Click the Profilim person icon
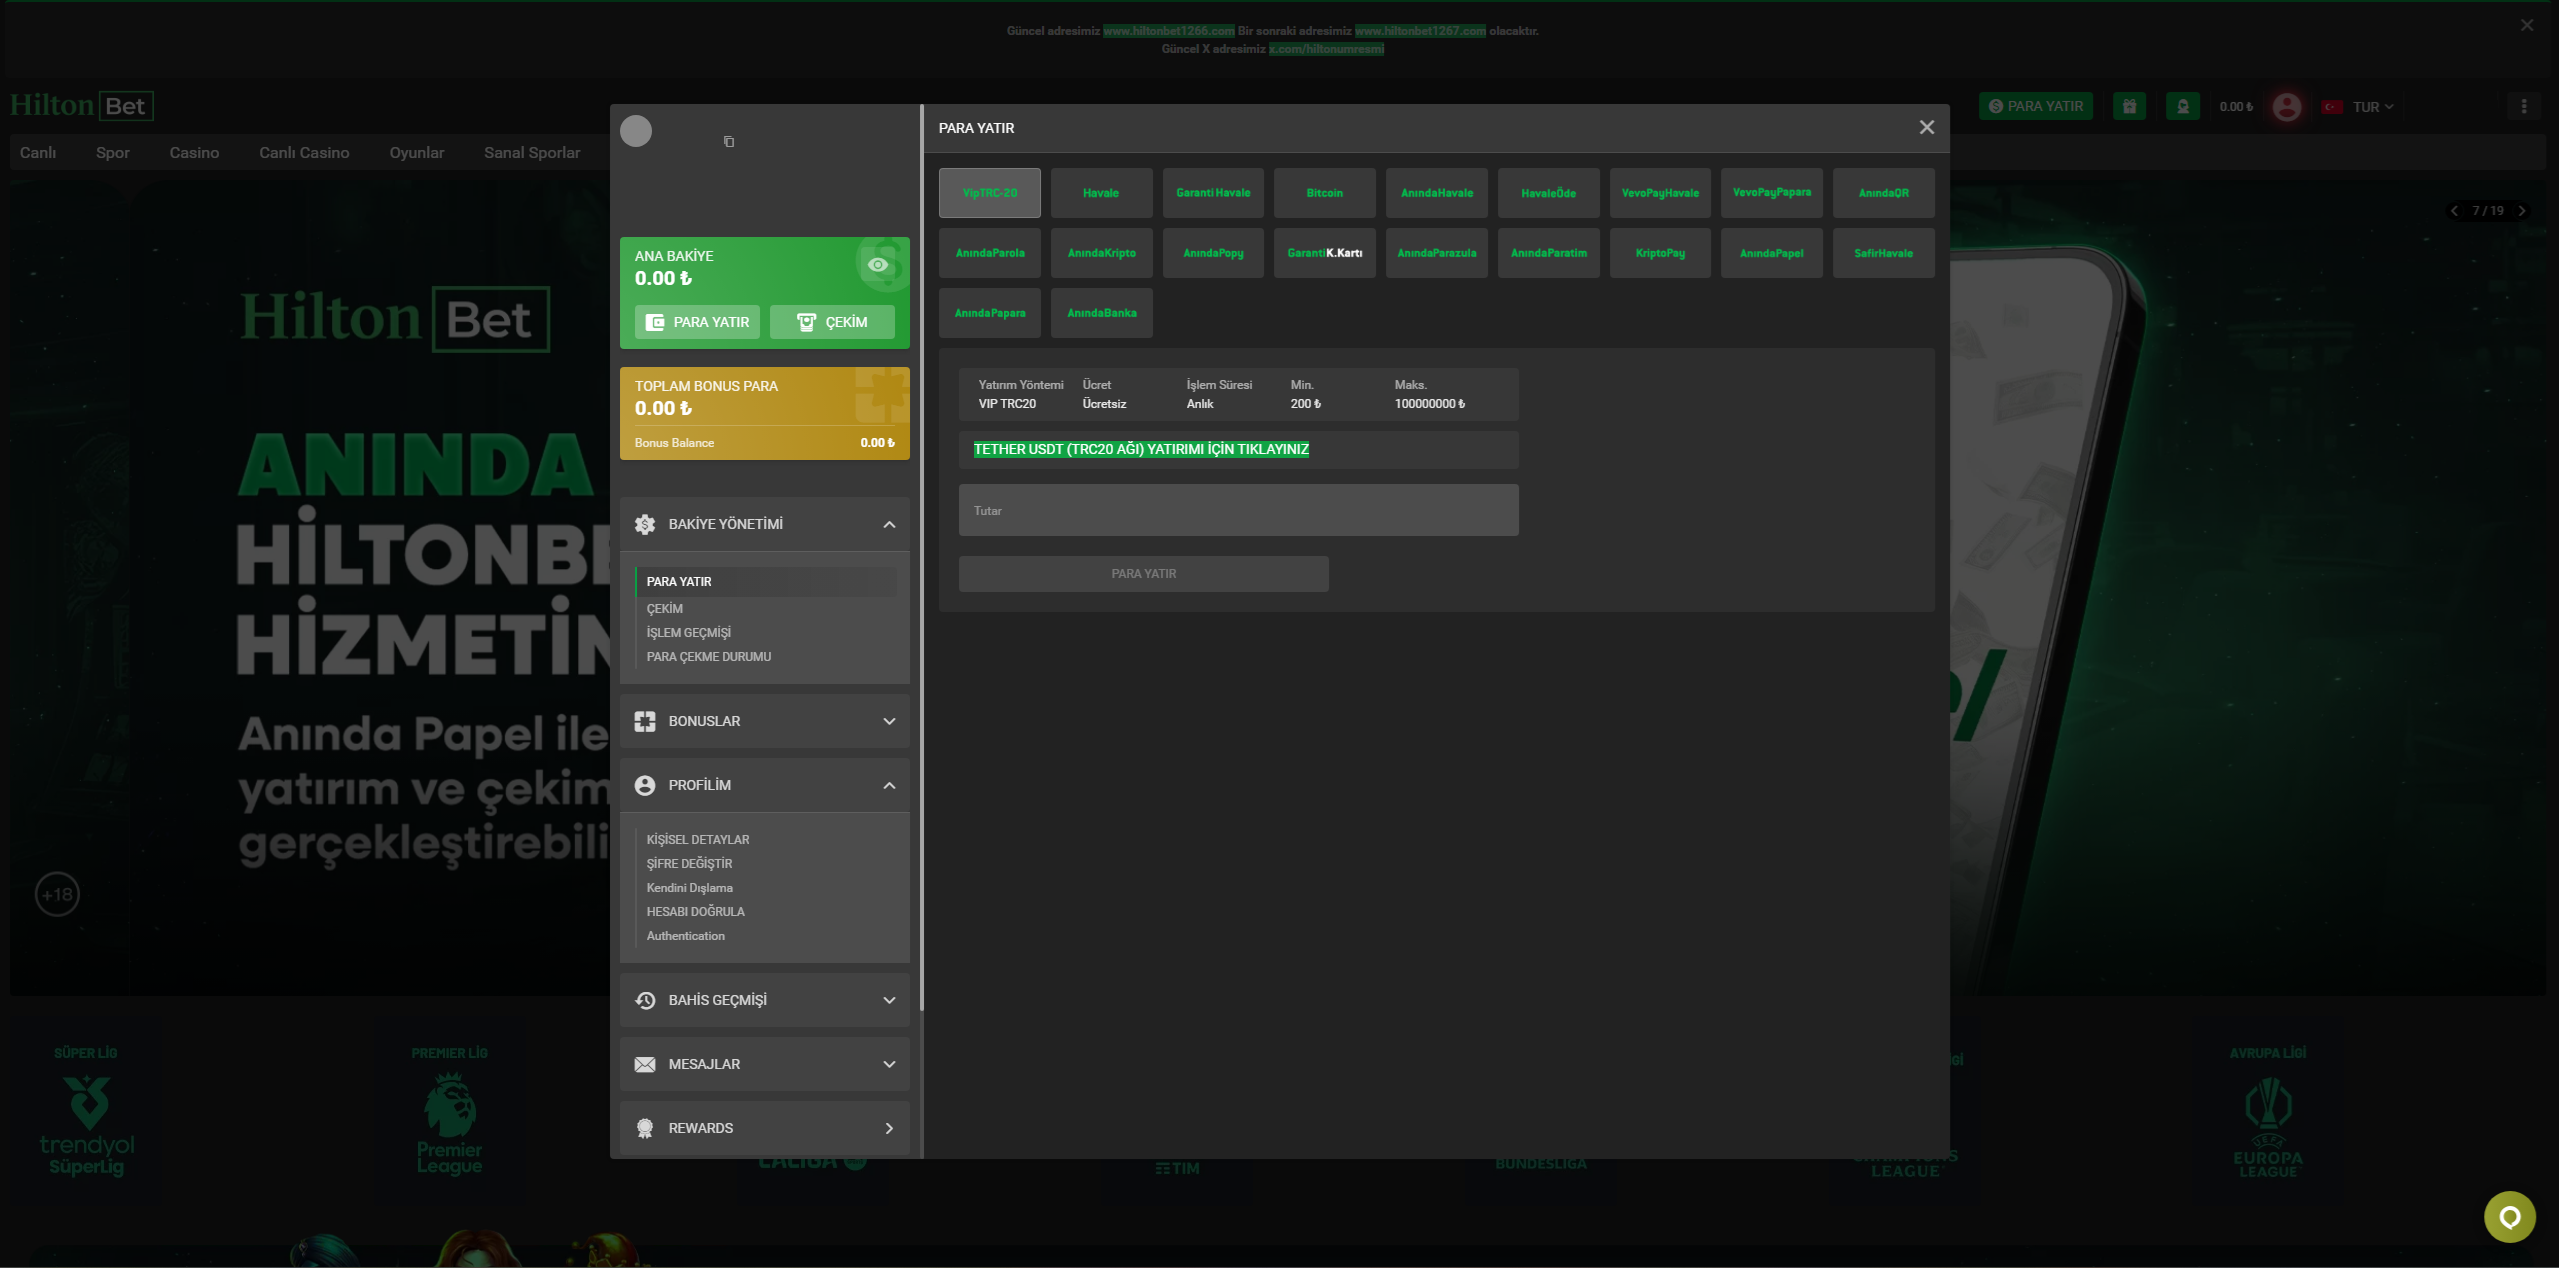Image resolution: width=2559 pixels, height=1268 pixels. [645, 785]
